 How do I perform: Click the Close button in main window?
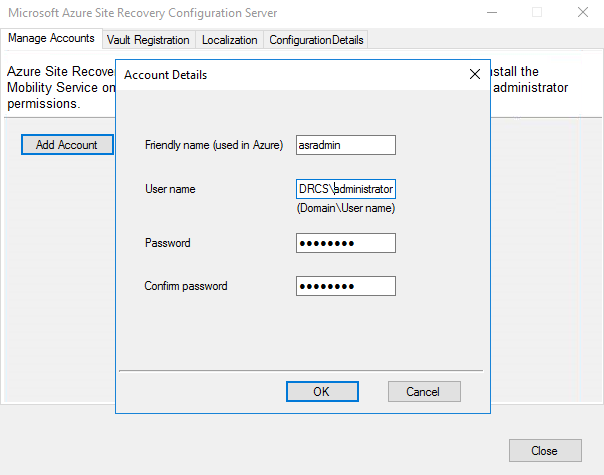[x=545, y=450]
